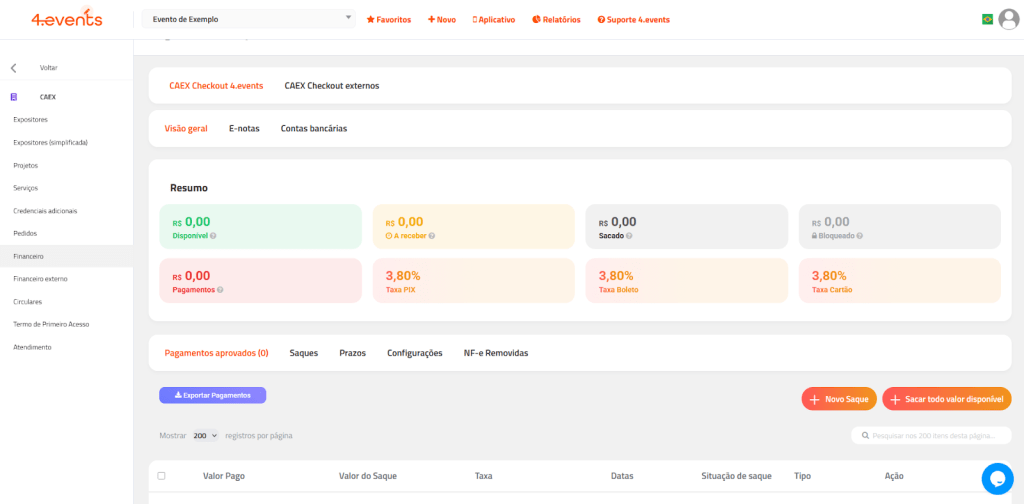Open the Evento de Exemplo event dropdown
Screen dimensions: 1024x504
coord(248,19)
